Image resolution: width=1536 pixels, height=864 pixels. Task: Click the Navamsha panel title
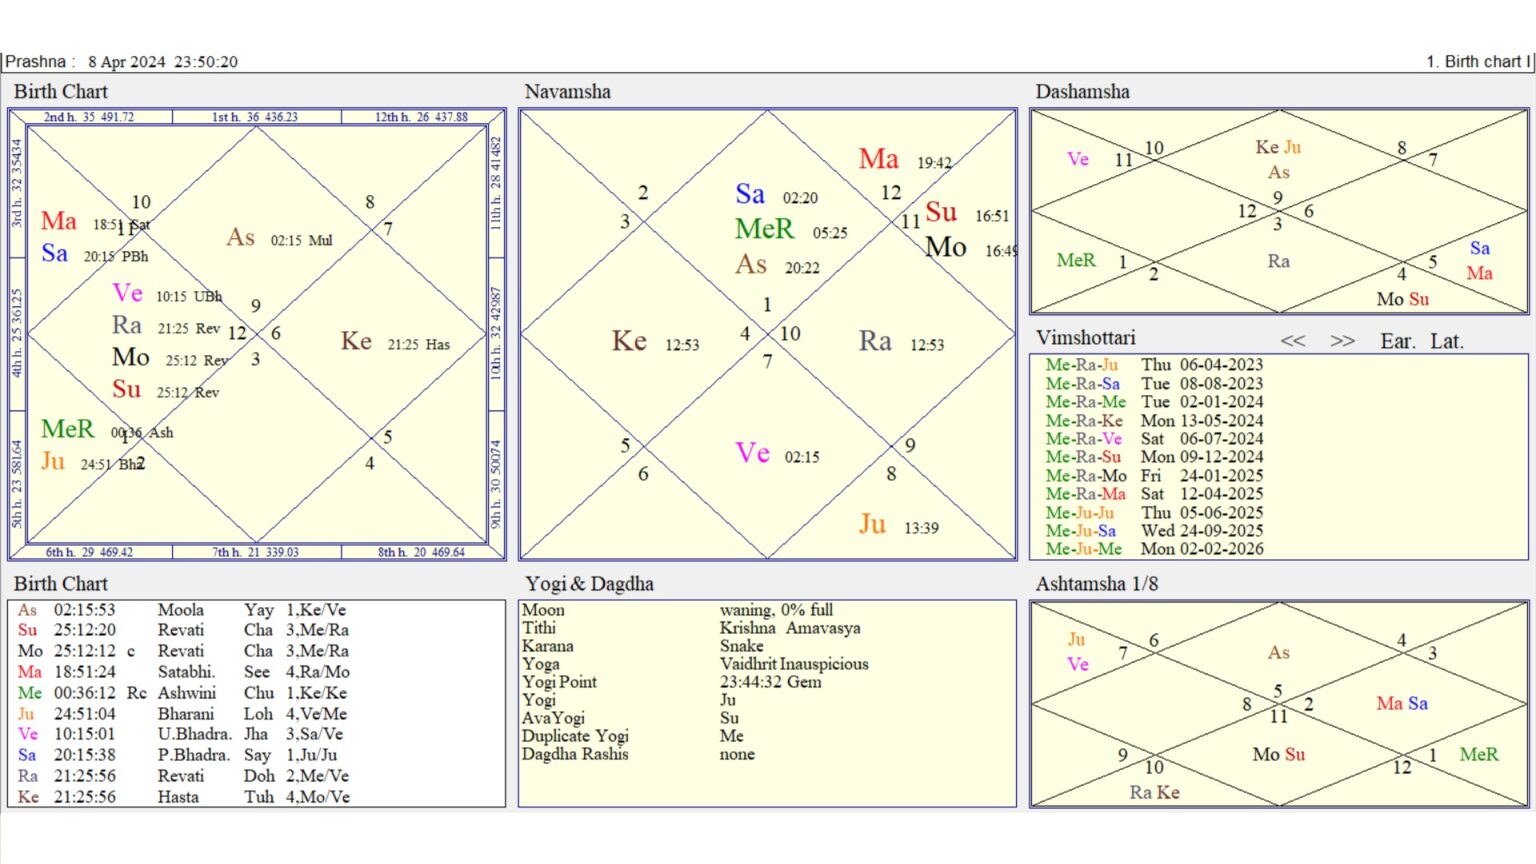567,91
